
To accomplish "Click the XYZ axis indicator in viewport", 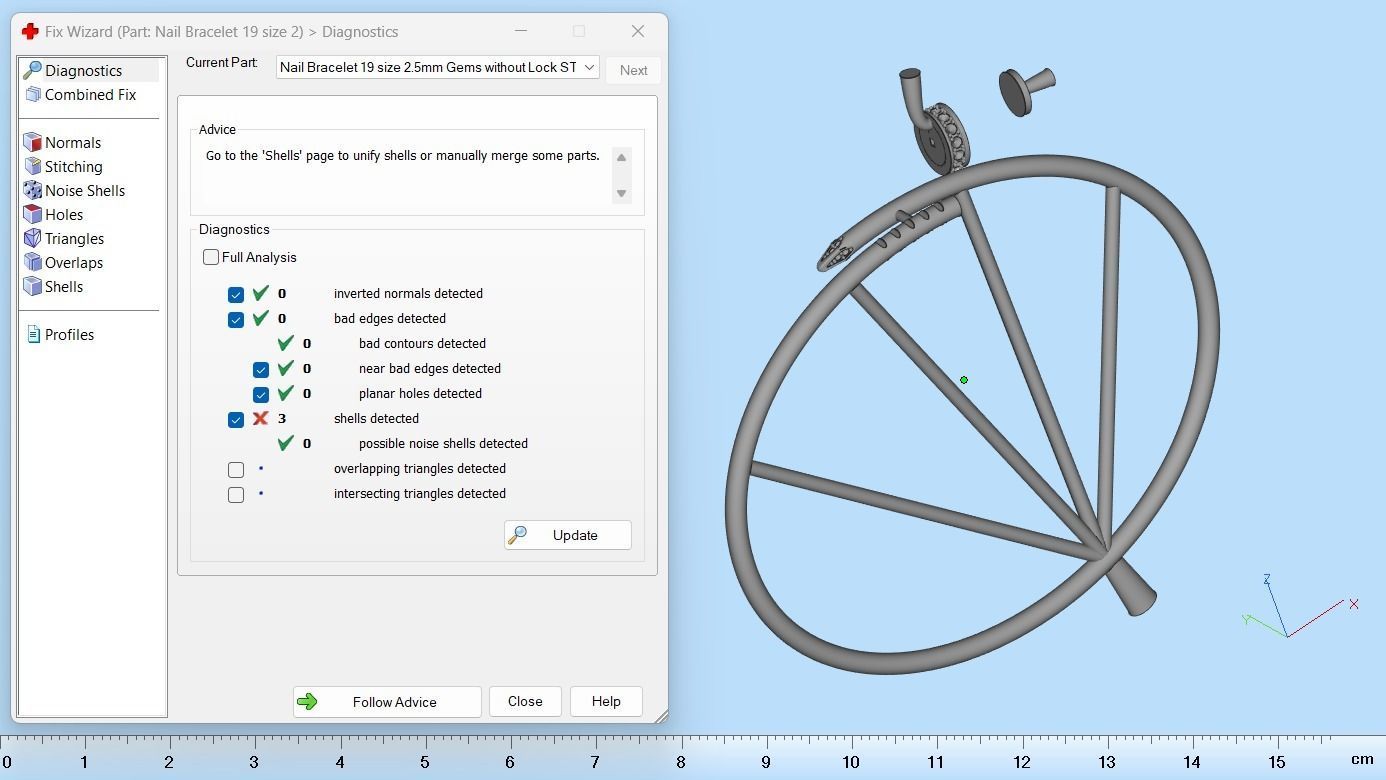I will tap(1300, 607).
